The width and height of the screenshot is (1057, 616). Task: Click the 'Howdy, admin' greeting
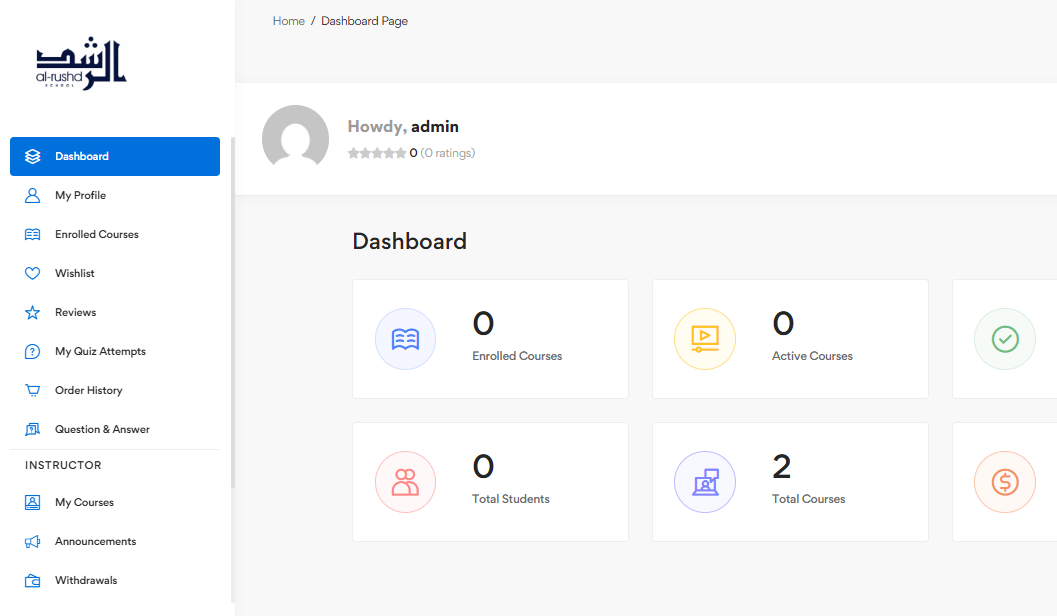[x=403, y=127]
